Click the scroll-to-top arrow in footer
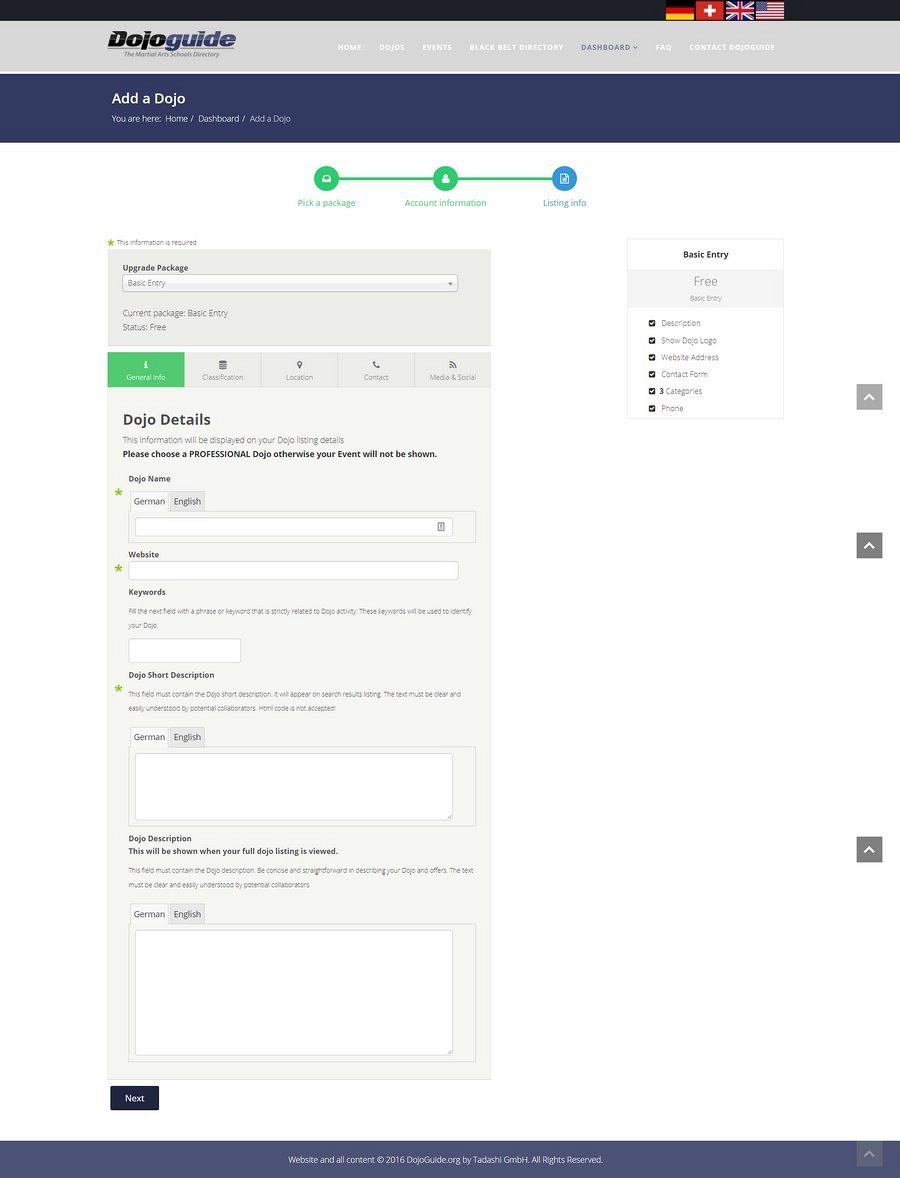900x1178 pixels. click(869, 1154)
